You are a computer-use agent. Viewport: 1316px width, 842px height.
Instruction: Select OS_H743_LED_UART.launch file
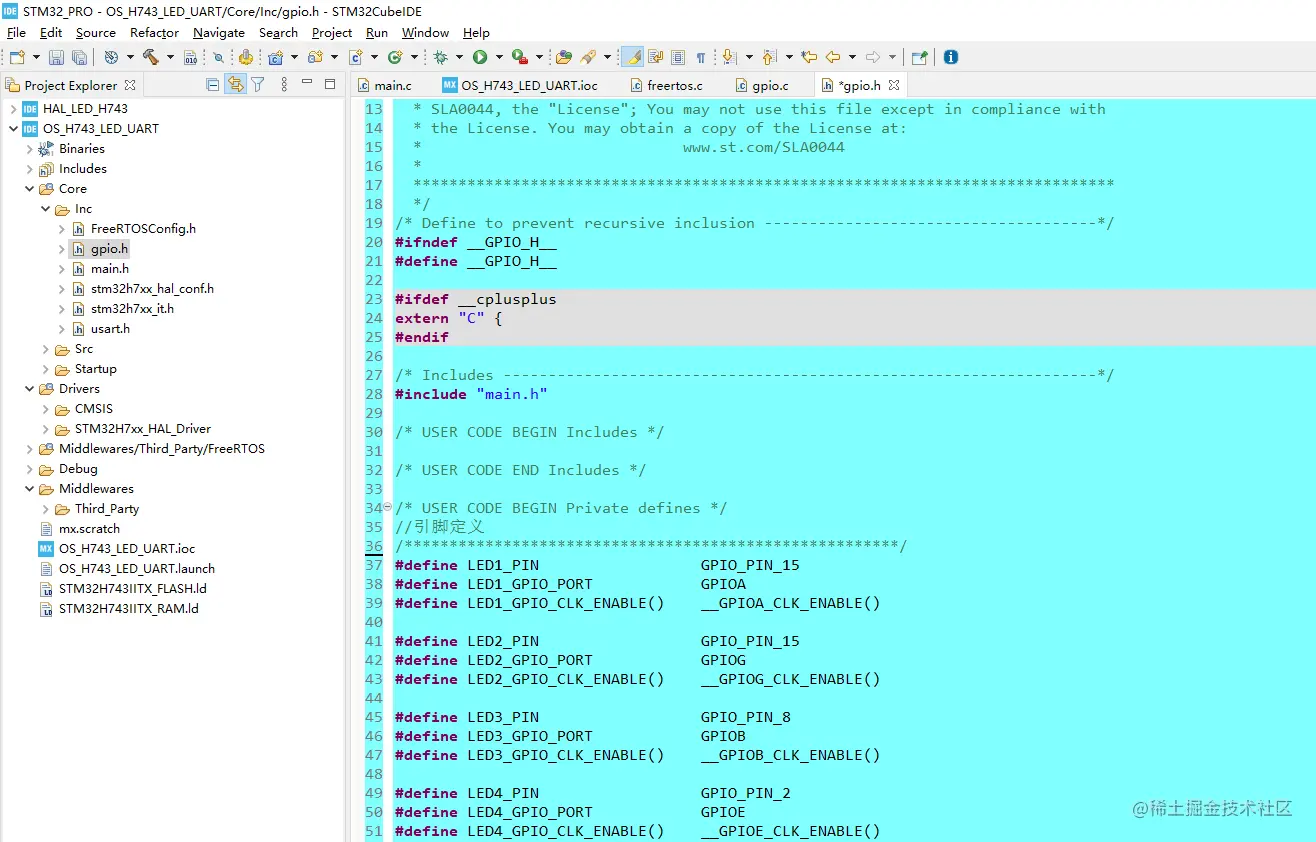point(137,569)
